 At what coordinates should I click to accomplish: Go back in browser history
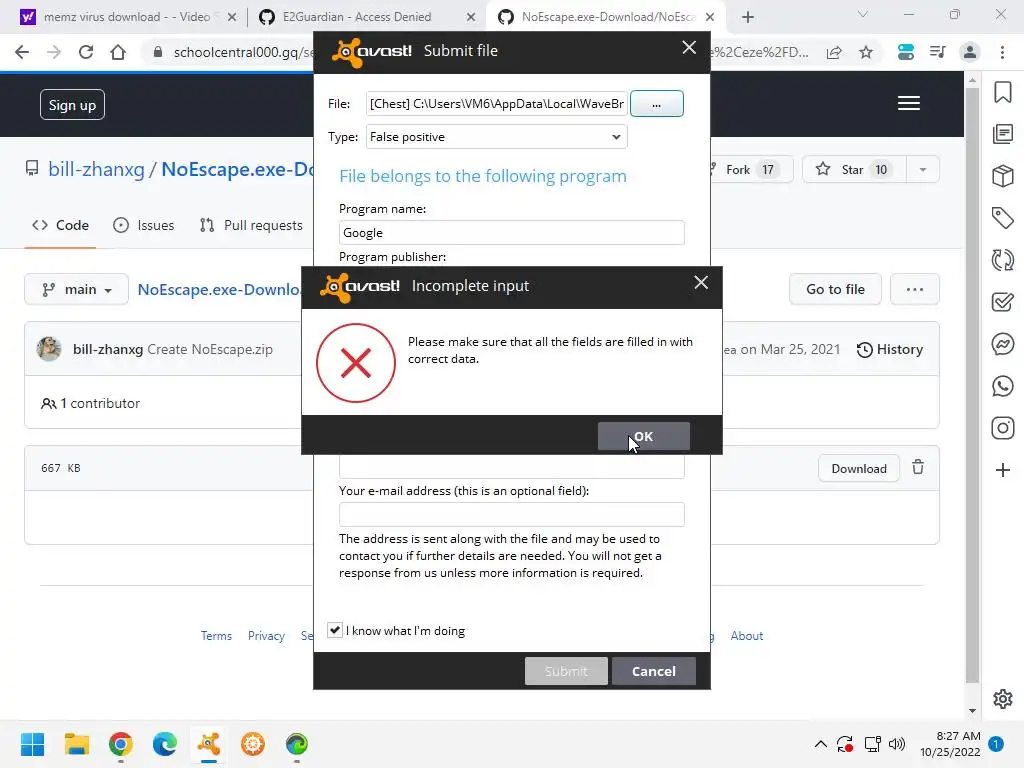click(x=22, y=52)
